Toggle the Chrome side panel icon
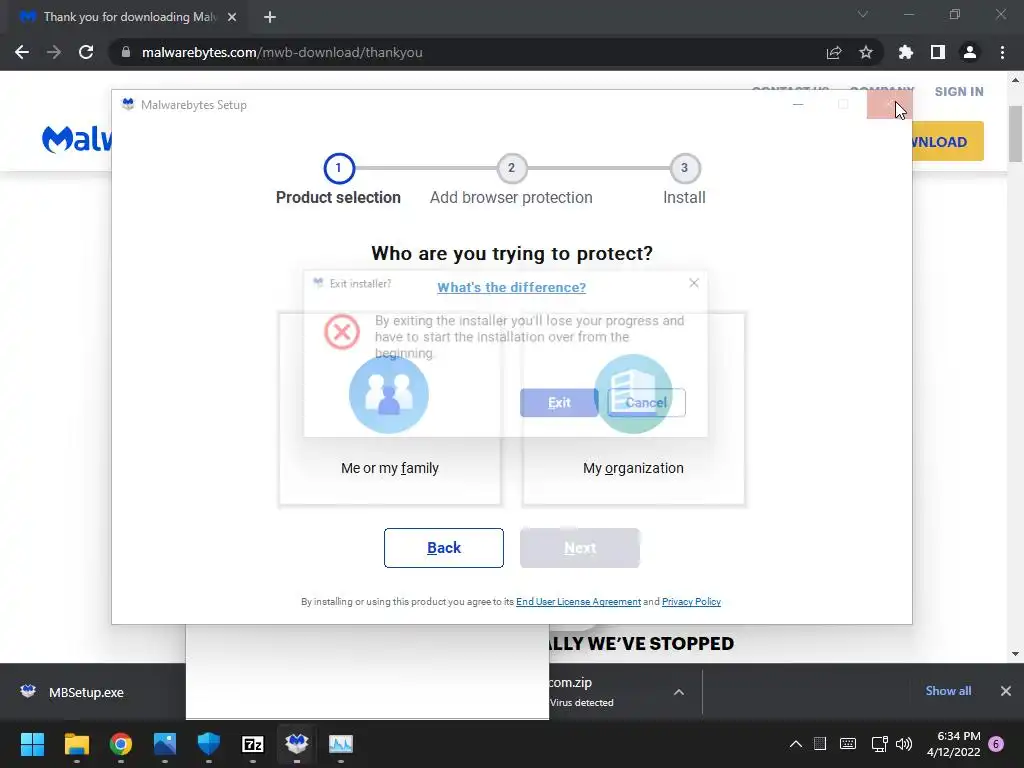The width and height of the screenshot is (1024, 768). (x=938, y=52)
